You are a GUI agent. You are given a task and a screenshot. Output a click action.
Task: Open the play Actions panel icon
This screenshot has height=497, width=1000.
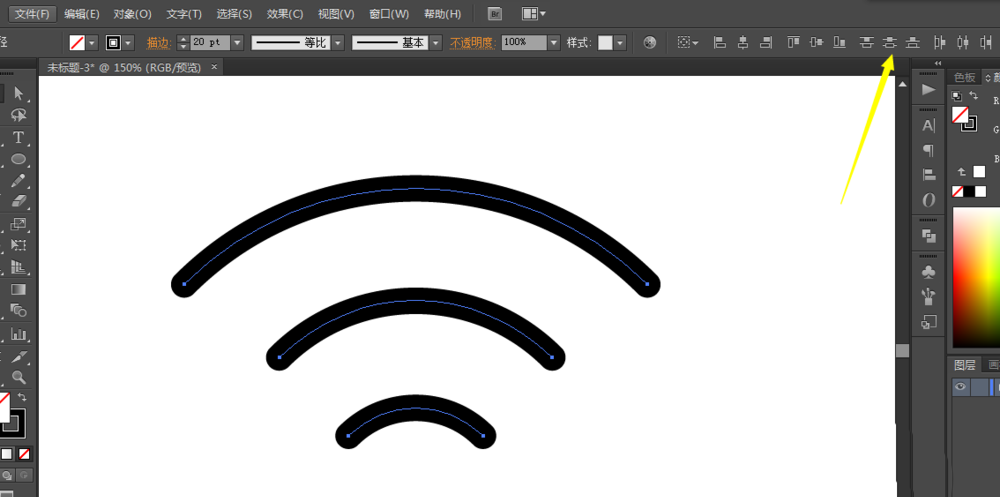(x=929, y=89)
